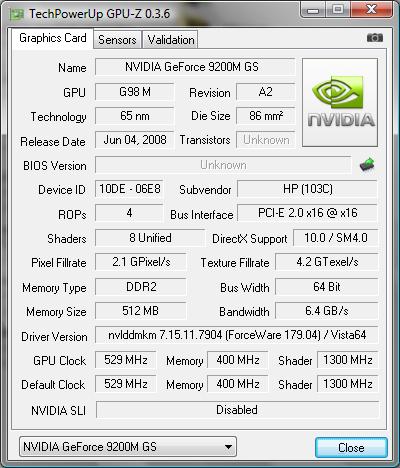Click the Shaders field 8 Unified
The width and height of the screenshot is (400, 468).
(x=150, y=238)
